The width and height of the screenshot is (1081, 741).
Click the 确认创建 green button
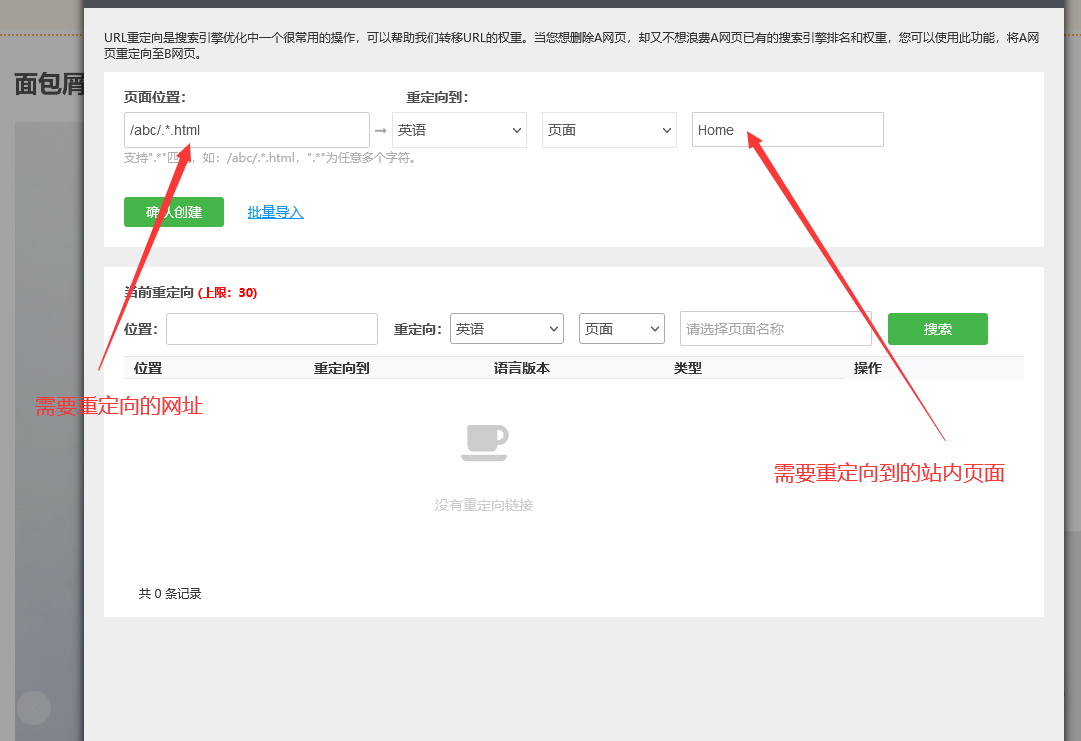173,212
